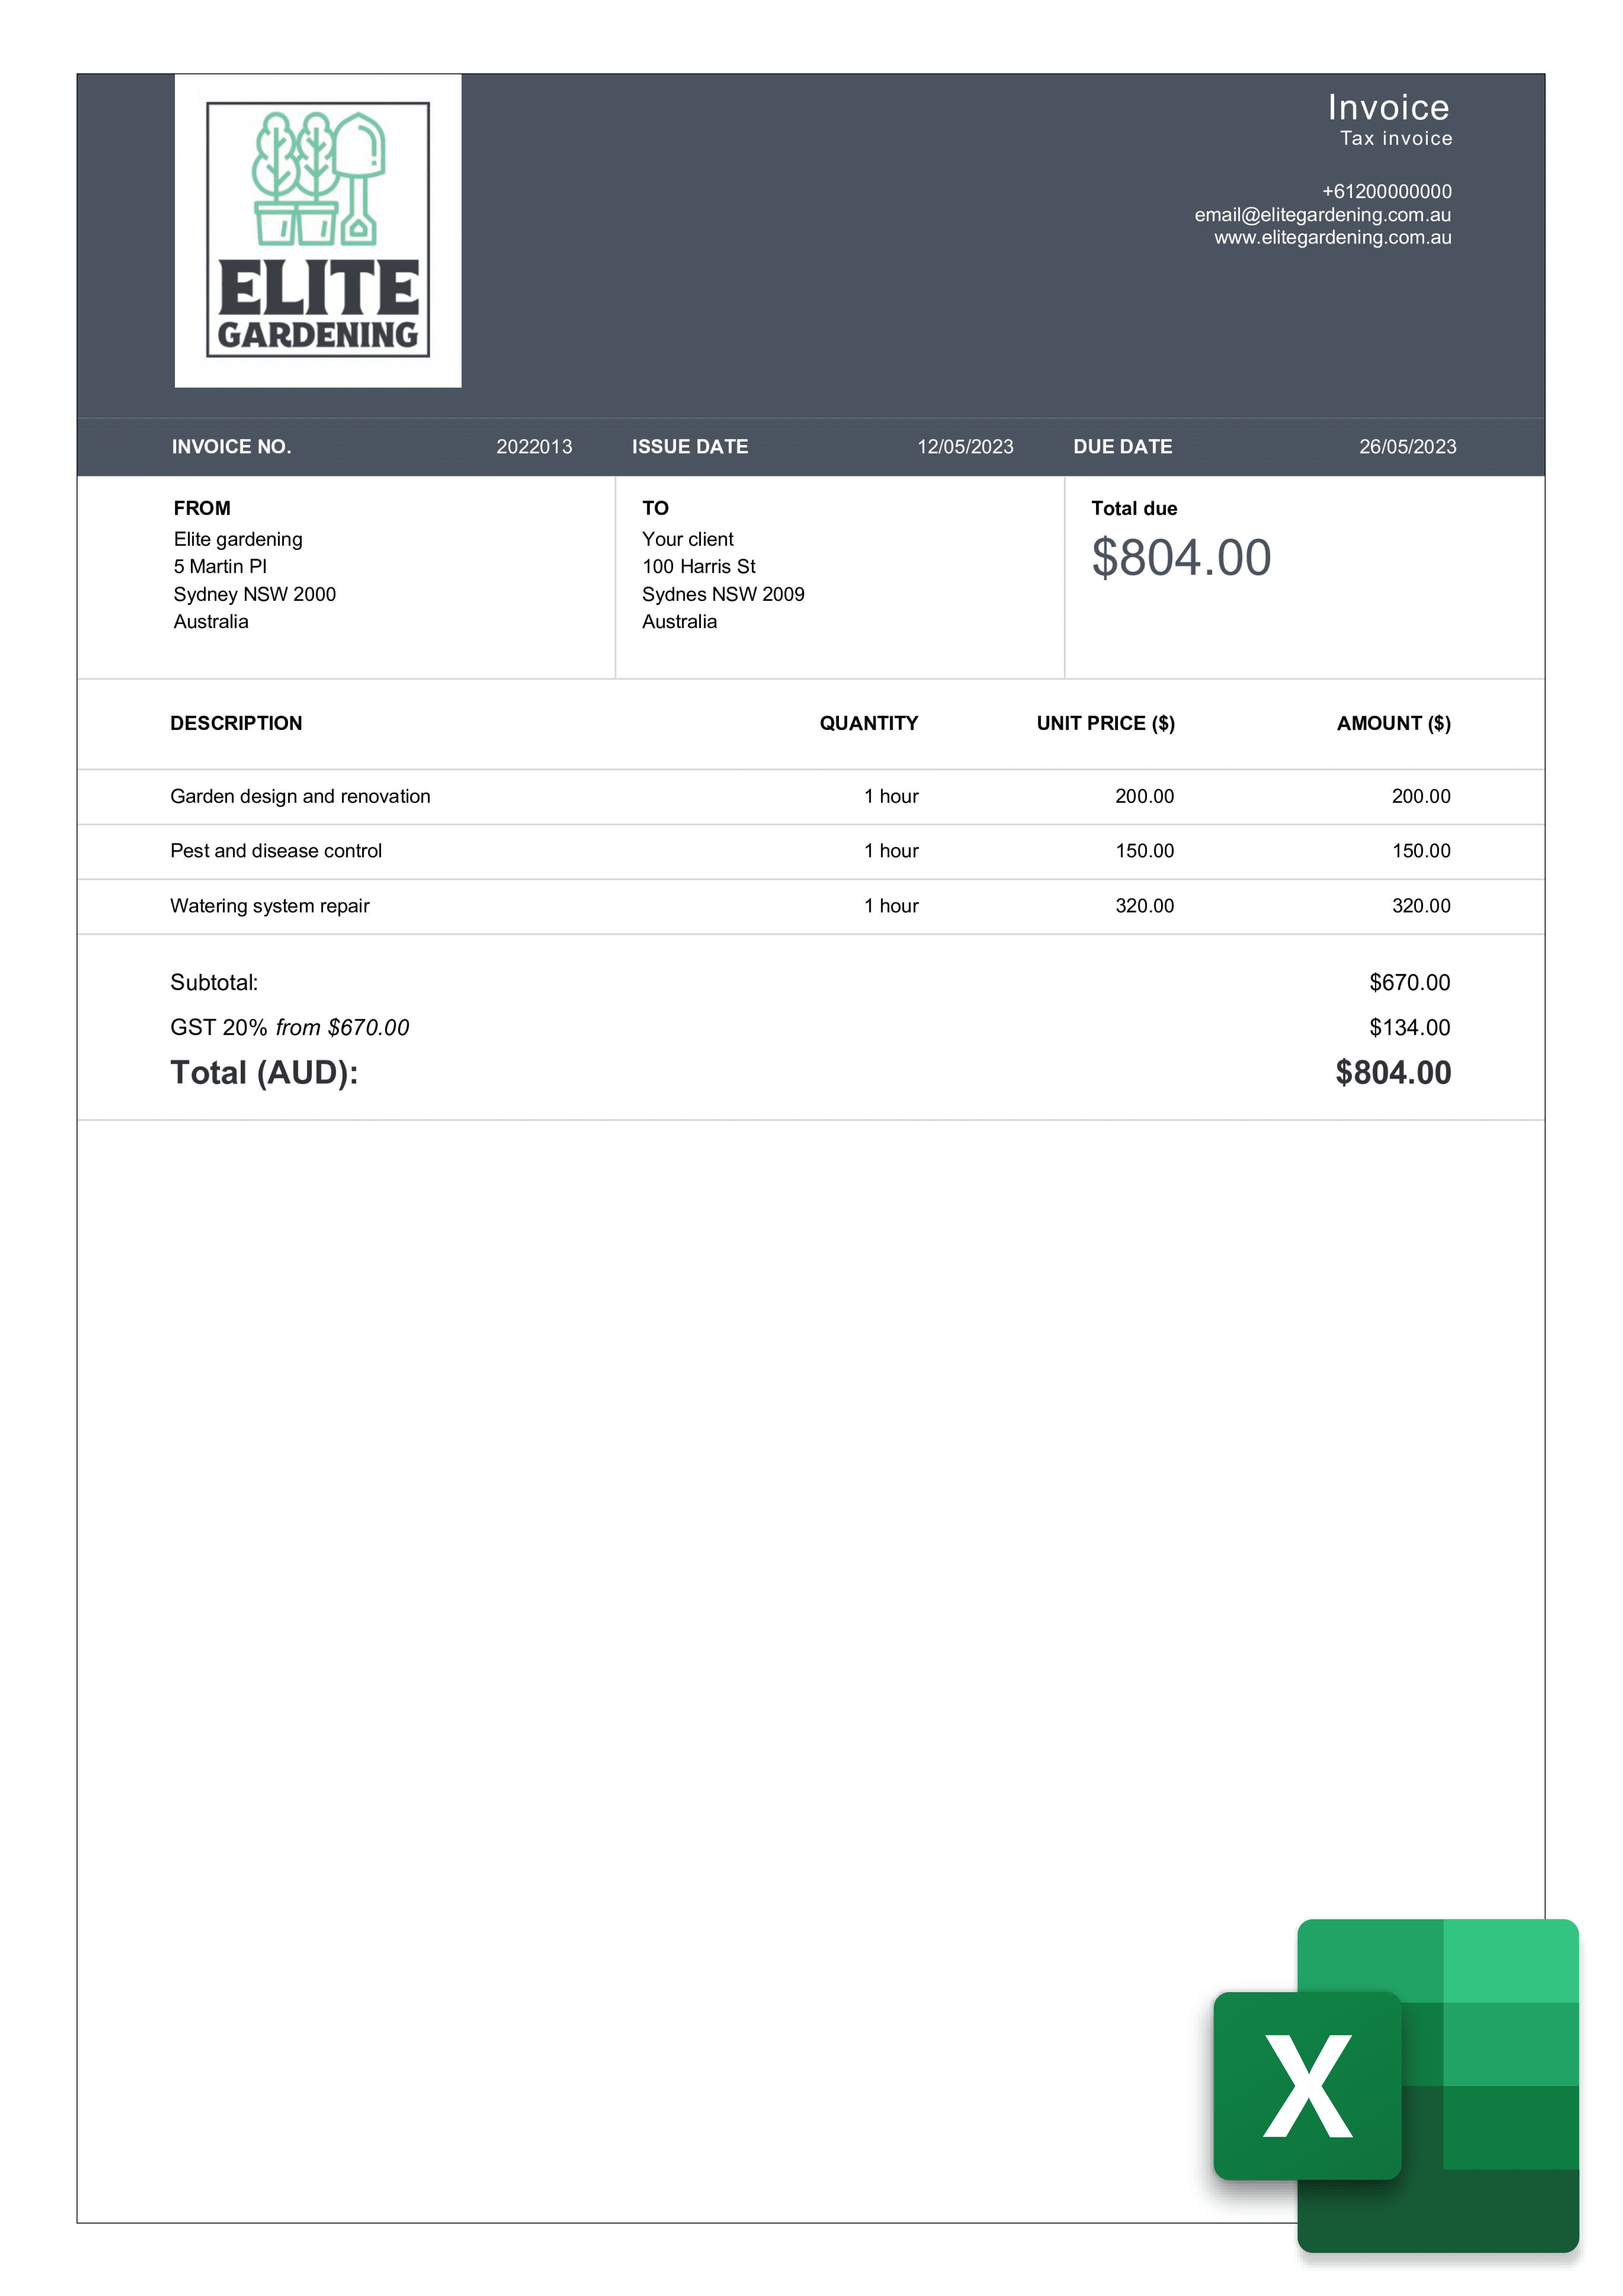Select bold total $804.00 at bottom
The image size is (1623, 2296).
pos(1393,1073)
